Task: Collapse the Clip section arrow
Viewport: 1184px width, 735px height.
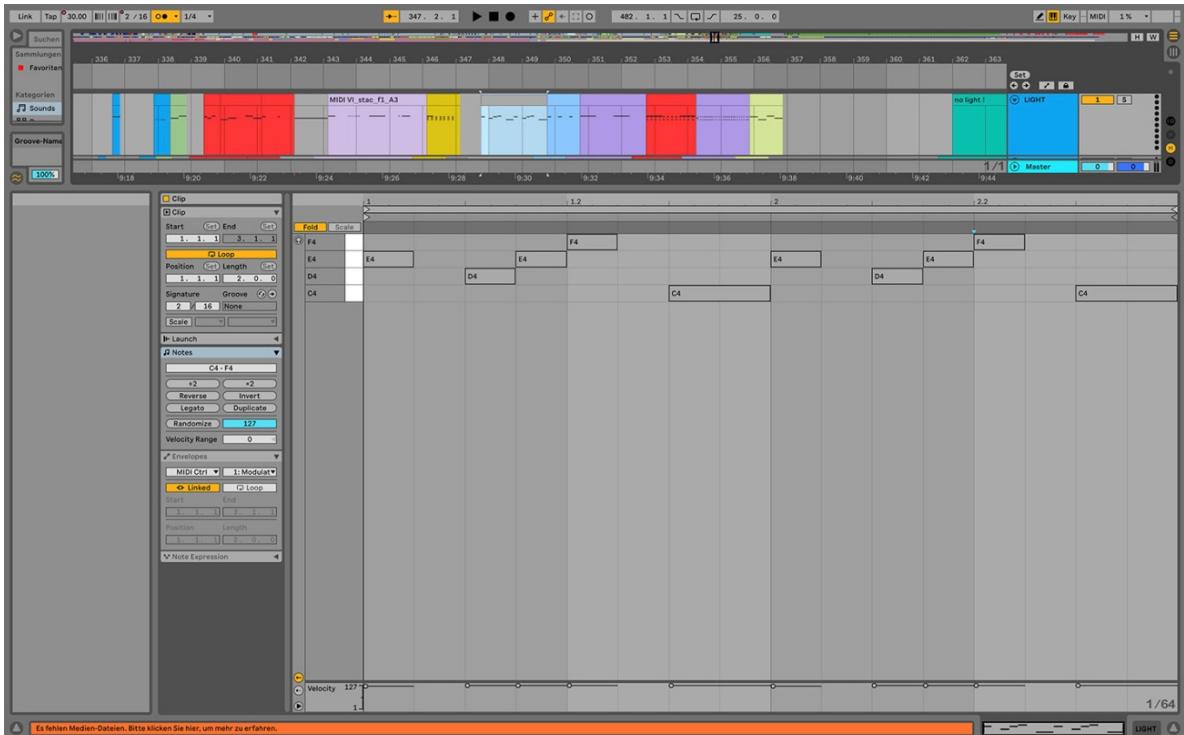Action: pyautogui.click(x=276, y=212)
